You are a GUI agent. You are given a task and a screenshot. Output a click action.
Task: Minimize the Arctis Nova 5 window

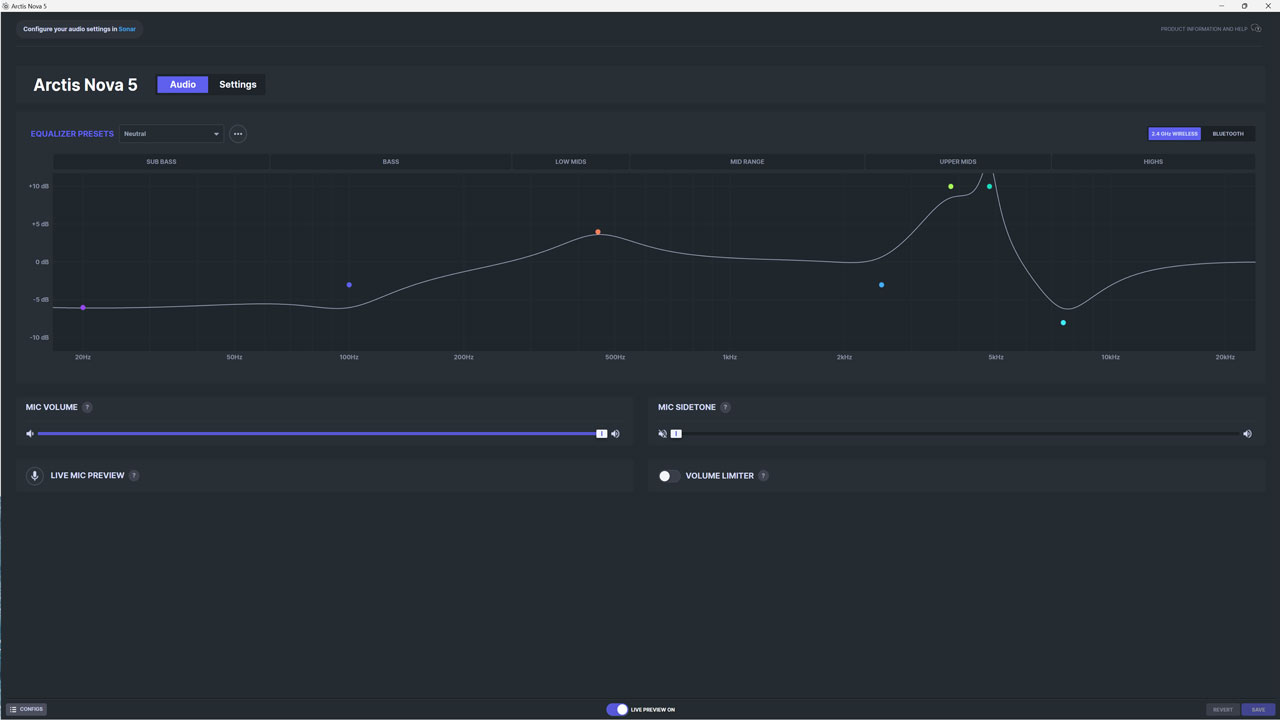[x=1221, y=6]
